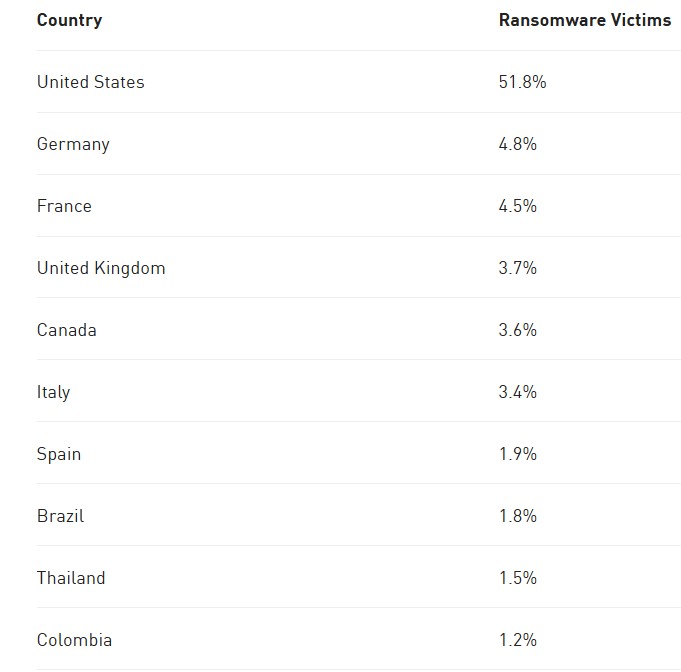The height and width of the screenshot is (672, 681).
Task: Click the Ransomware Victims column header
Action: pyautogui.click(x=584, y=20)
